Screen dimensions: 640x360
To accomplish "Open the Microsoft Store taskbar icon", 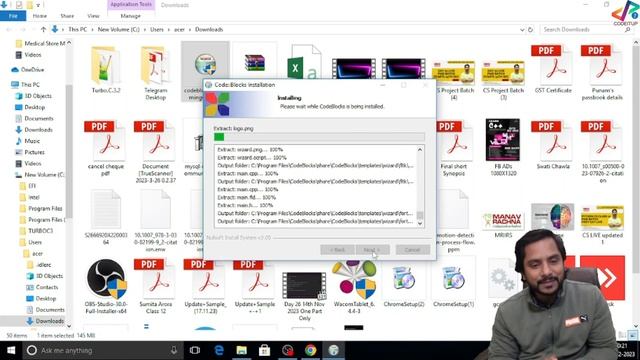I will coord(264,350).
